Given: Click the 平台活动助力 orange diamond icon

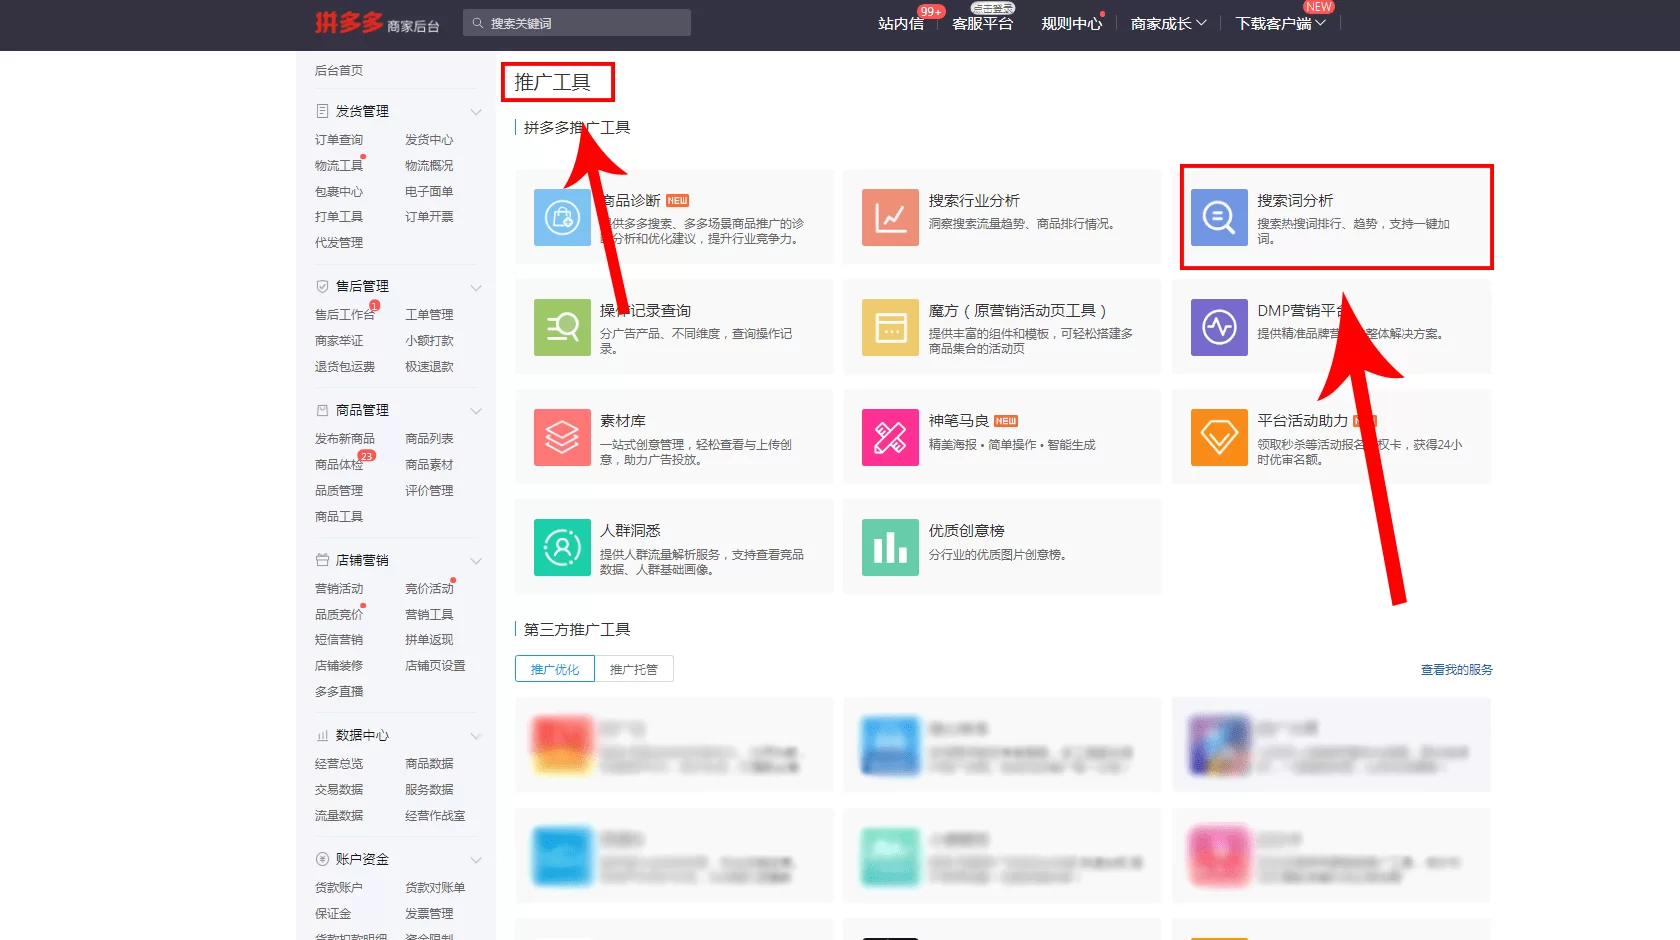Looking at the screenshot, I should [x=1218, y=437].
